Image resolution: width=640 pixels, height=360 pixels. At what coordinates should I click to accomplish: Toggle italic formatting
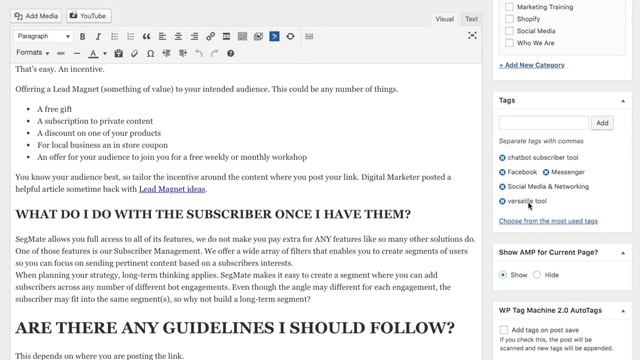click(98, 36)
